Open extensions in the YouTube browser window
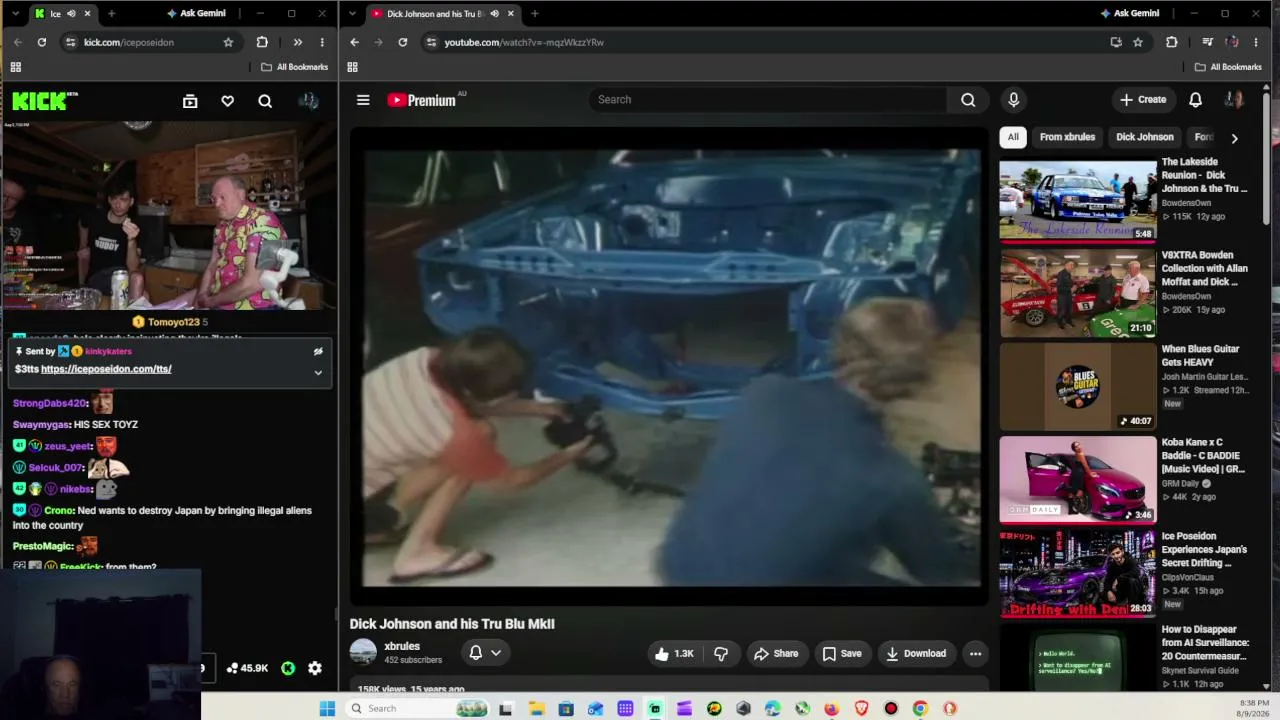Viewport: 1280px width, 720px height. 1172,42
